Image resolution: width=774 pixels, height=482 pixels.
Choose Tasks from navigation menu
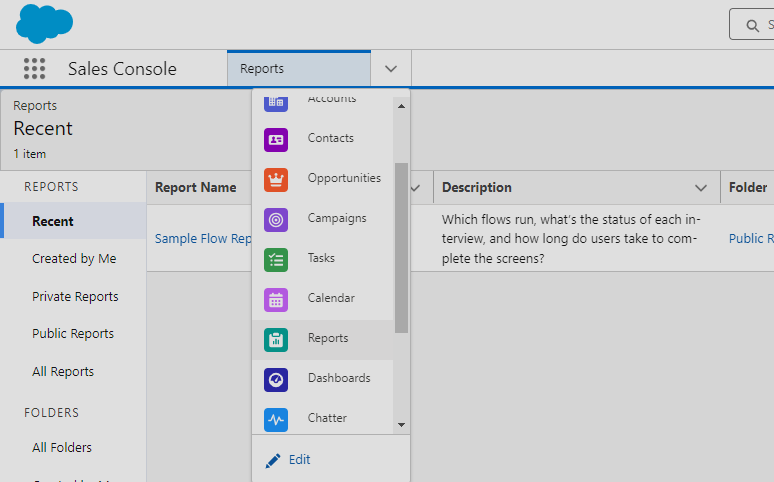pyautogui.click(x=321, y=258)
